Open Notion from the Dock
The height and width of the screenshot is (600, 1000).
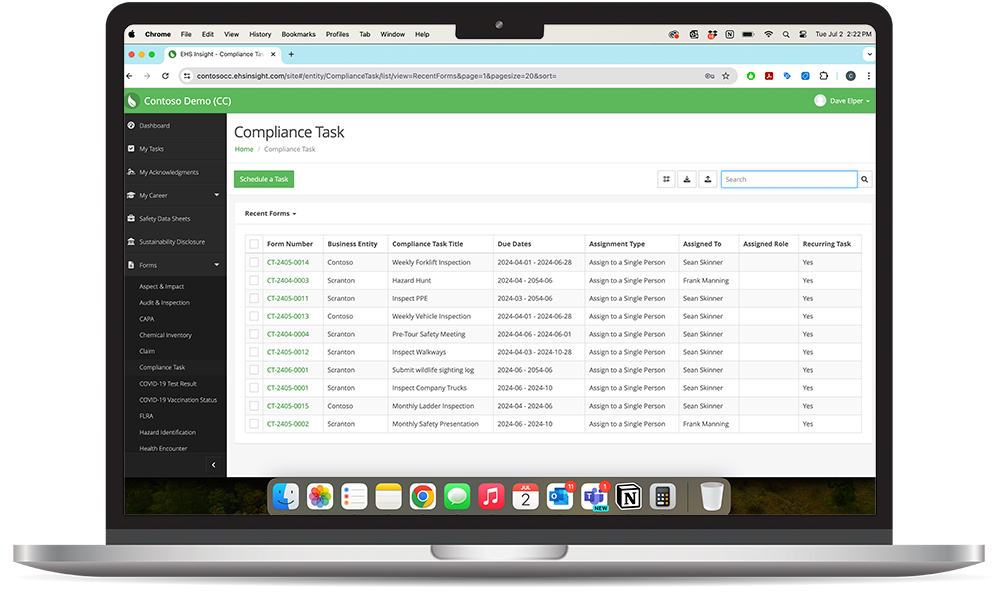pos(628,495)
